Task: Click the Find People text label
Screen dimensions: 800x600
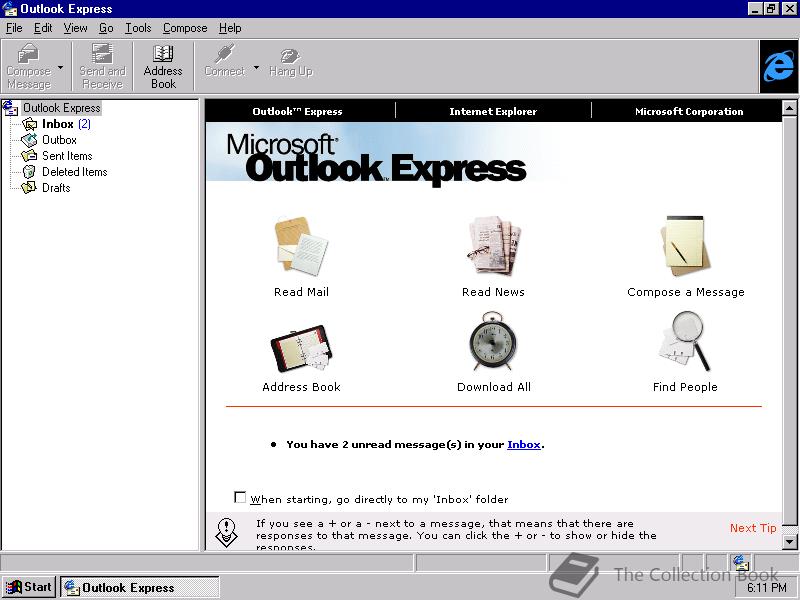Action: coord(685,387)
